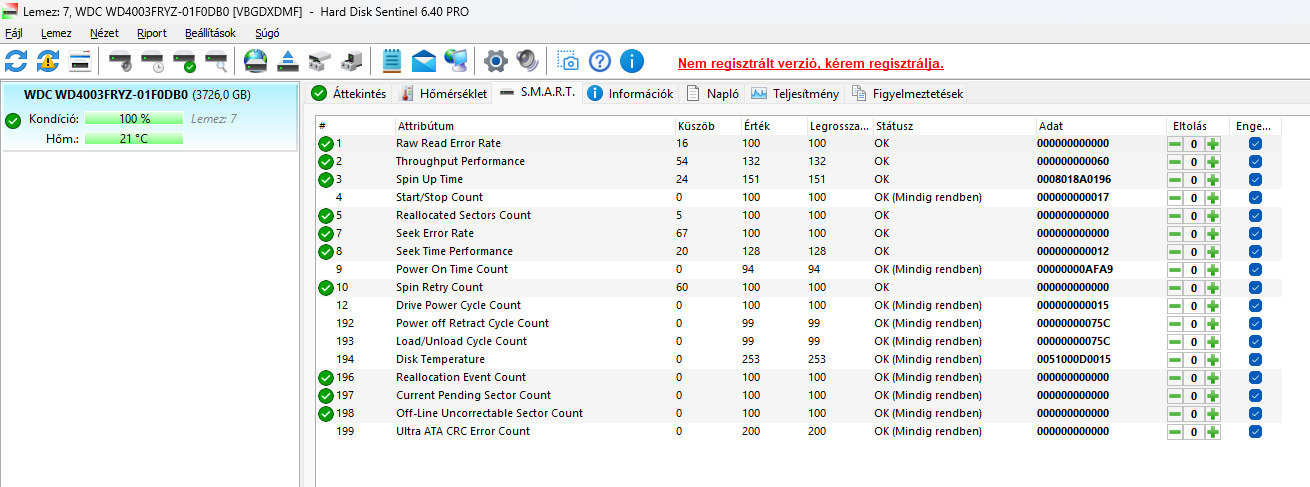Click green check icon on Reallocation Event Count row
Viewport: 1310px width, 487px height.
(326, 378)
